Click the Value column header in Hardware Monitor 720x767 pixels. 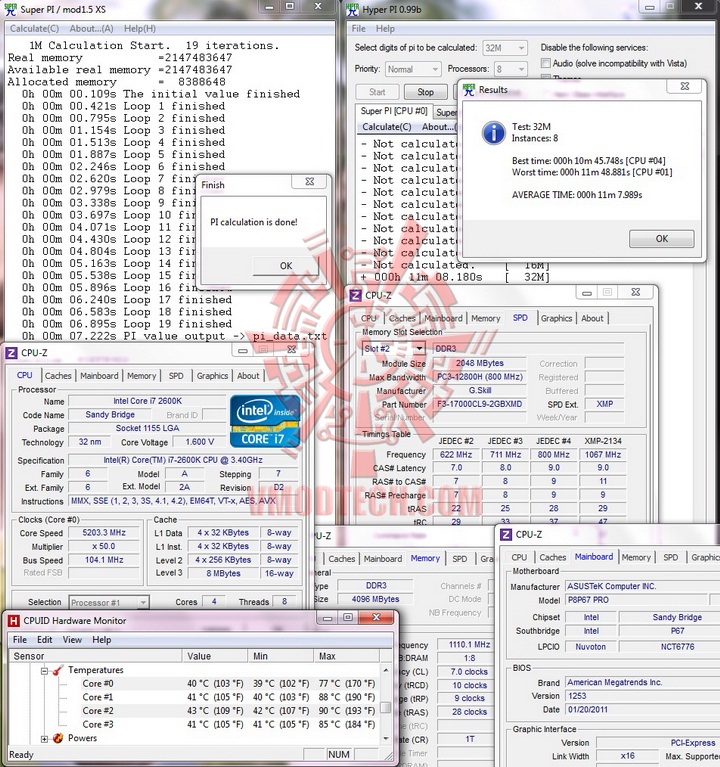[x=214, y=656]
